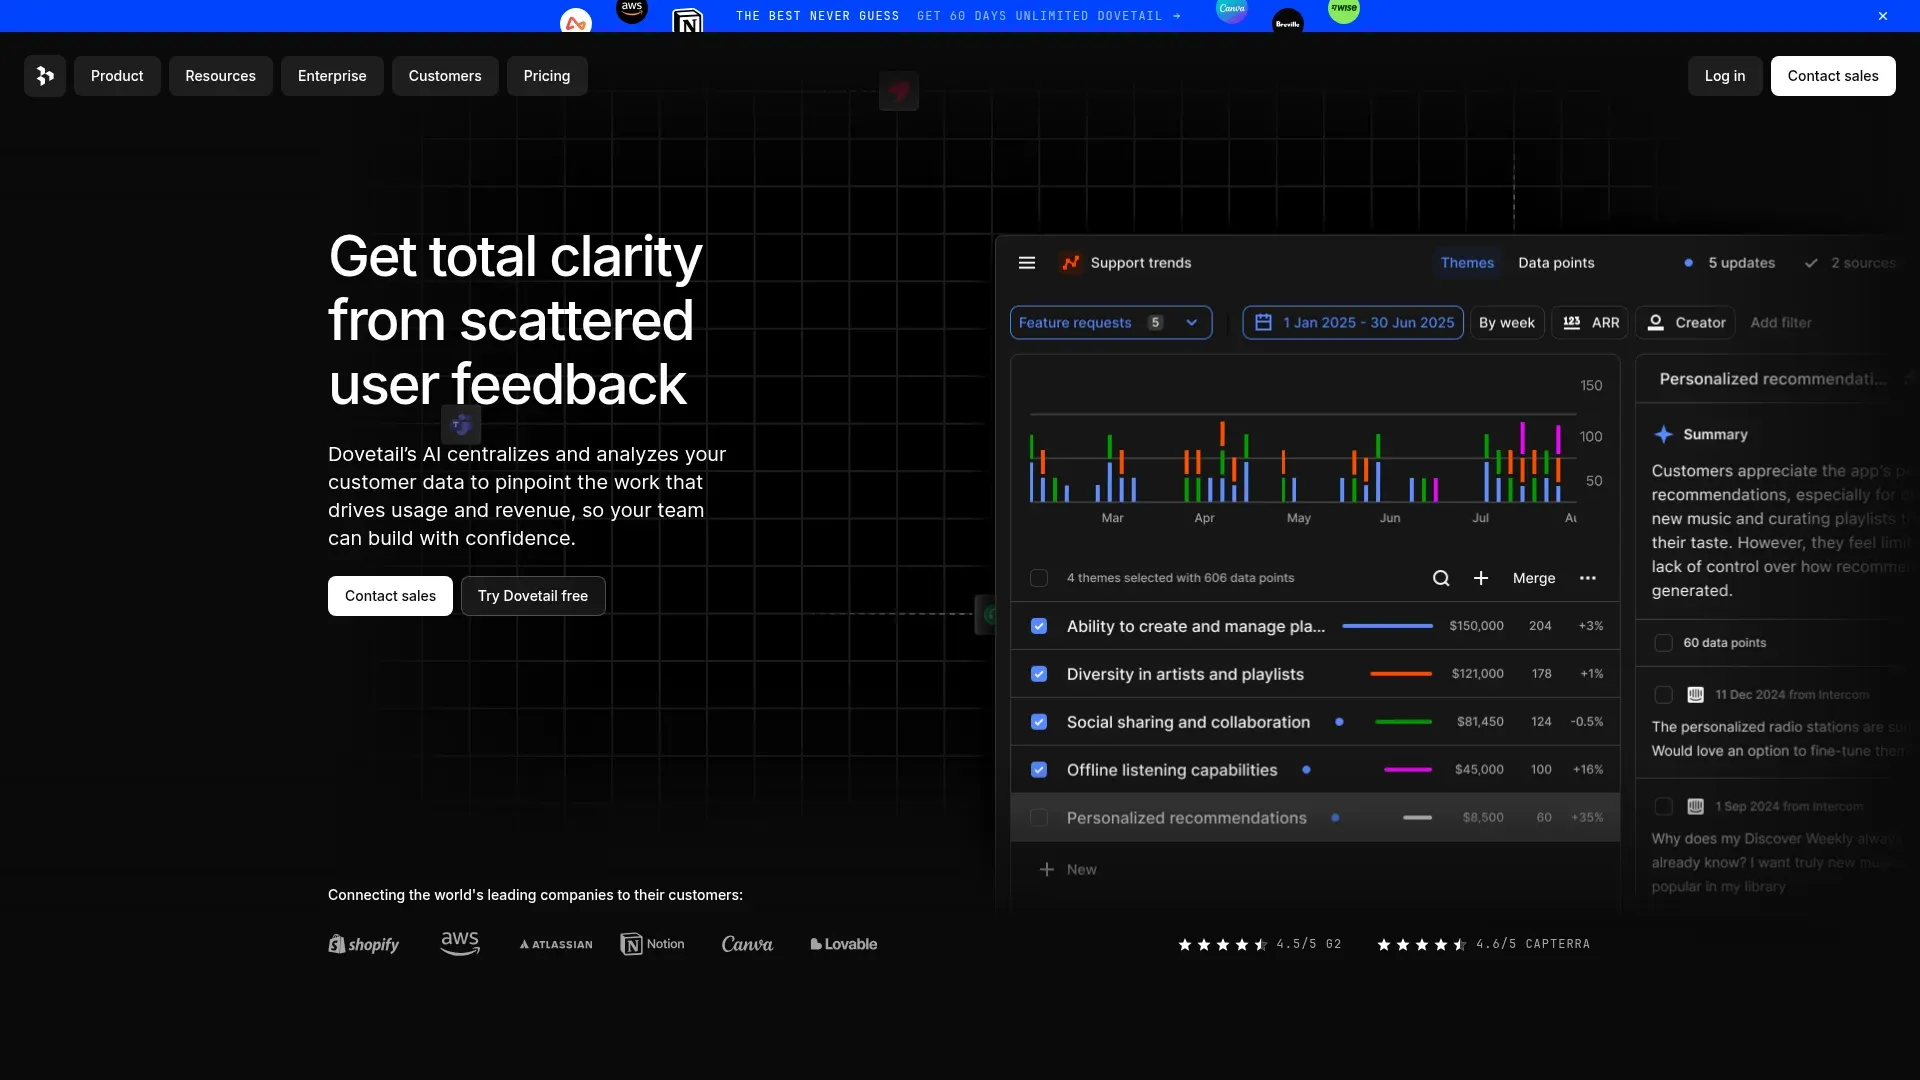Open the hamburger menu in Support trends
This screenshot has height=1080, width=1920.
(1027, 262)
